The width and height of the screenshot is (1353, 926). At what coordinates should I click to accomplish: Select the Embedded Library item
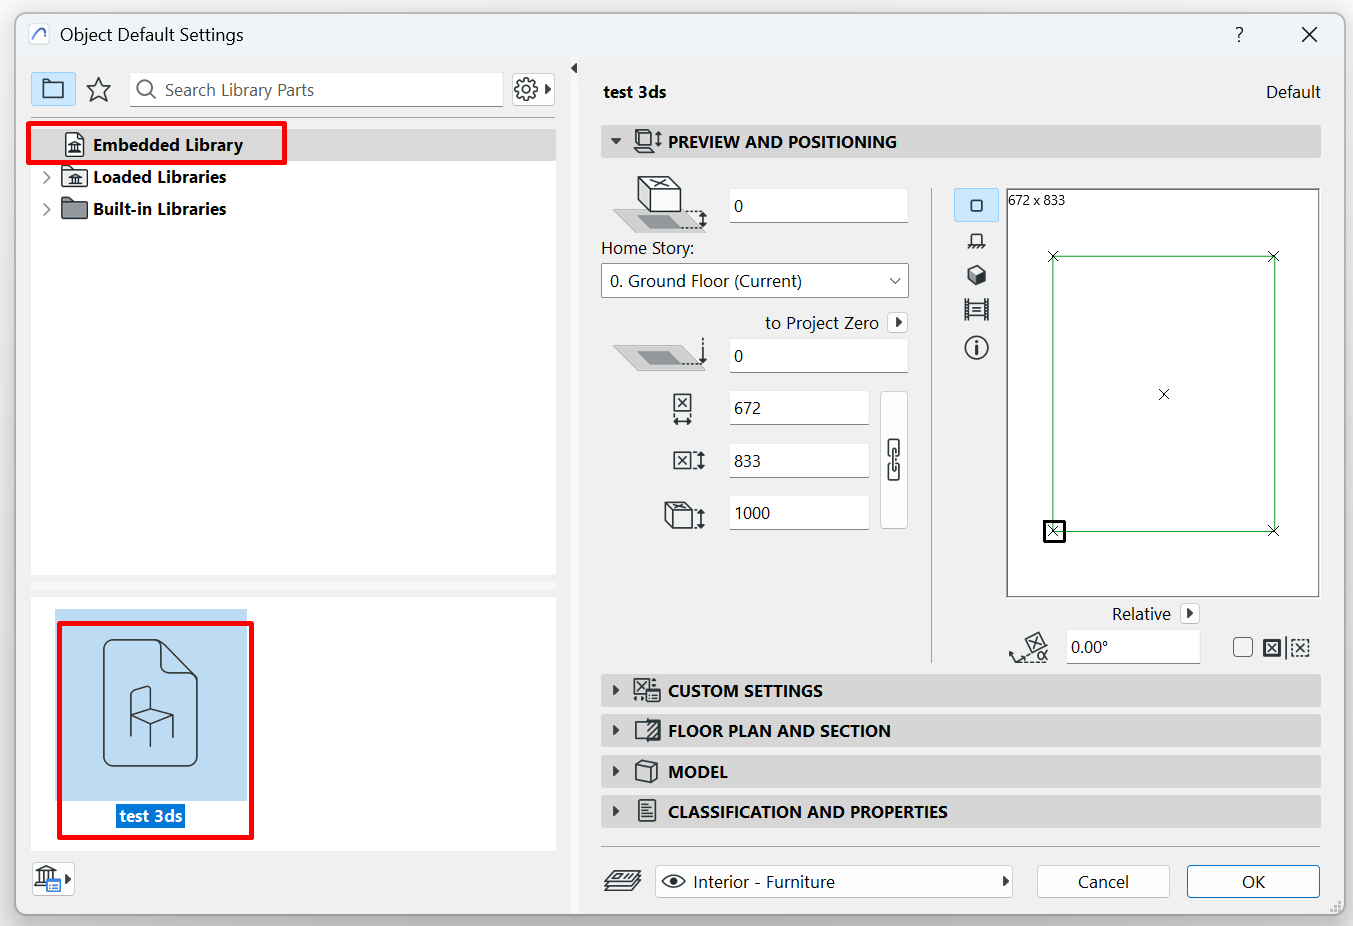coord(167,145)
